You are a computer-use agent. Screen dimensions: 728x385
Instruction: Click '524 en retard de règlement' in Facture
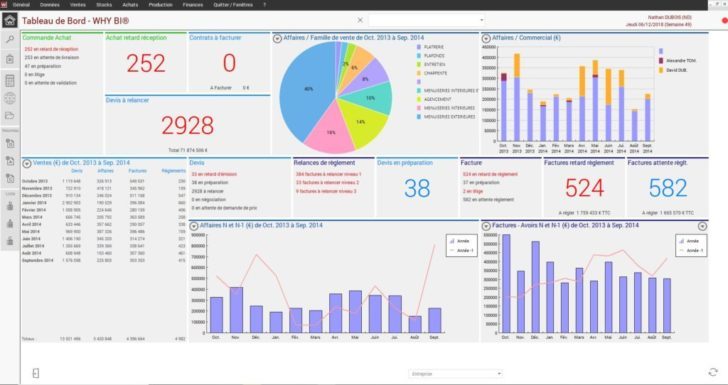(x=490, y=174)
